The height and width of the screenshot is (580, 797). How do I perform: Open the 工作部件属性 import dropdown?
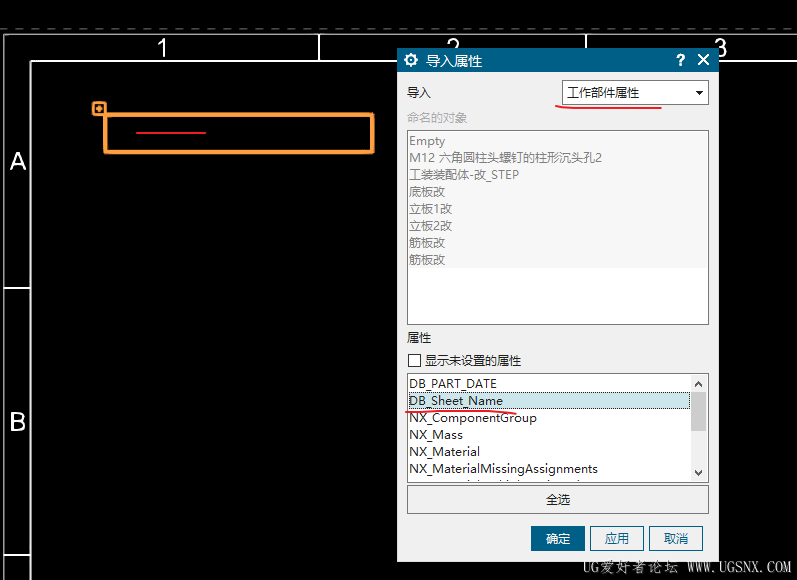(635, 93)
